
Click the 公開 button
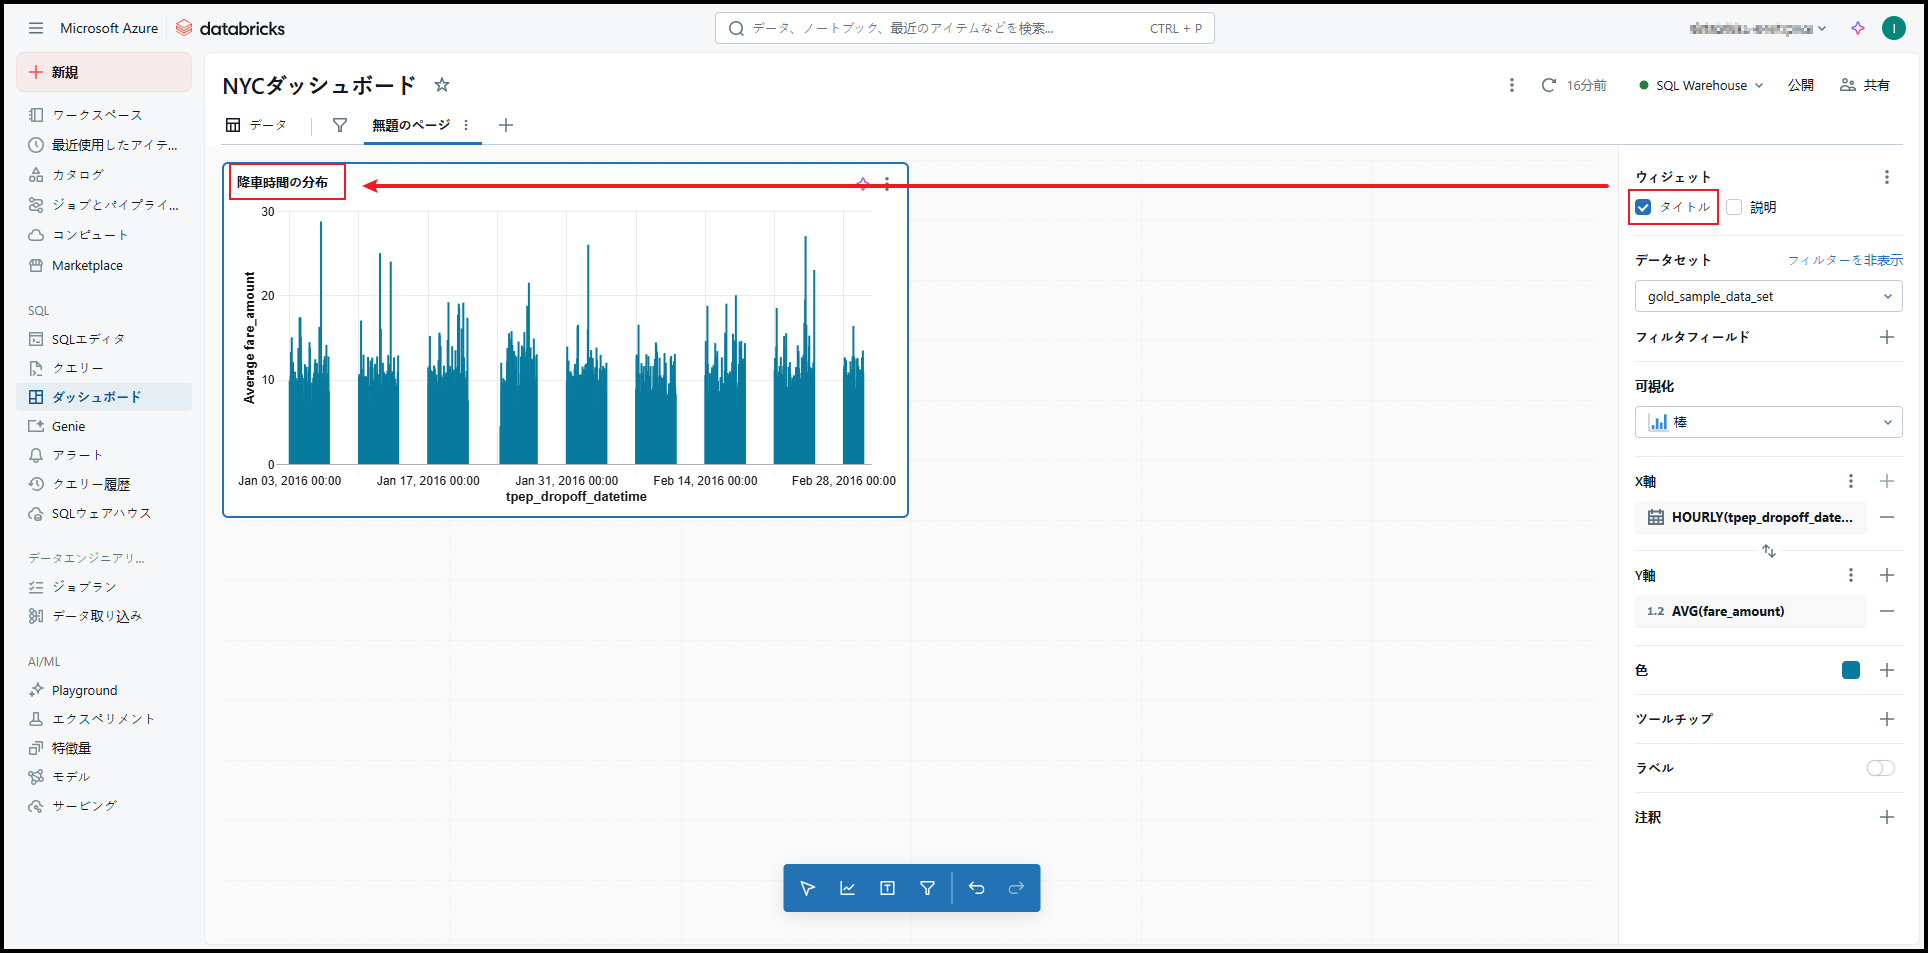pos(1800,85)
